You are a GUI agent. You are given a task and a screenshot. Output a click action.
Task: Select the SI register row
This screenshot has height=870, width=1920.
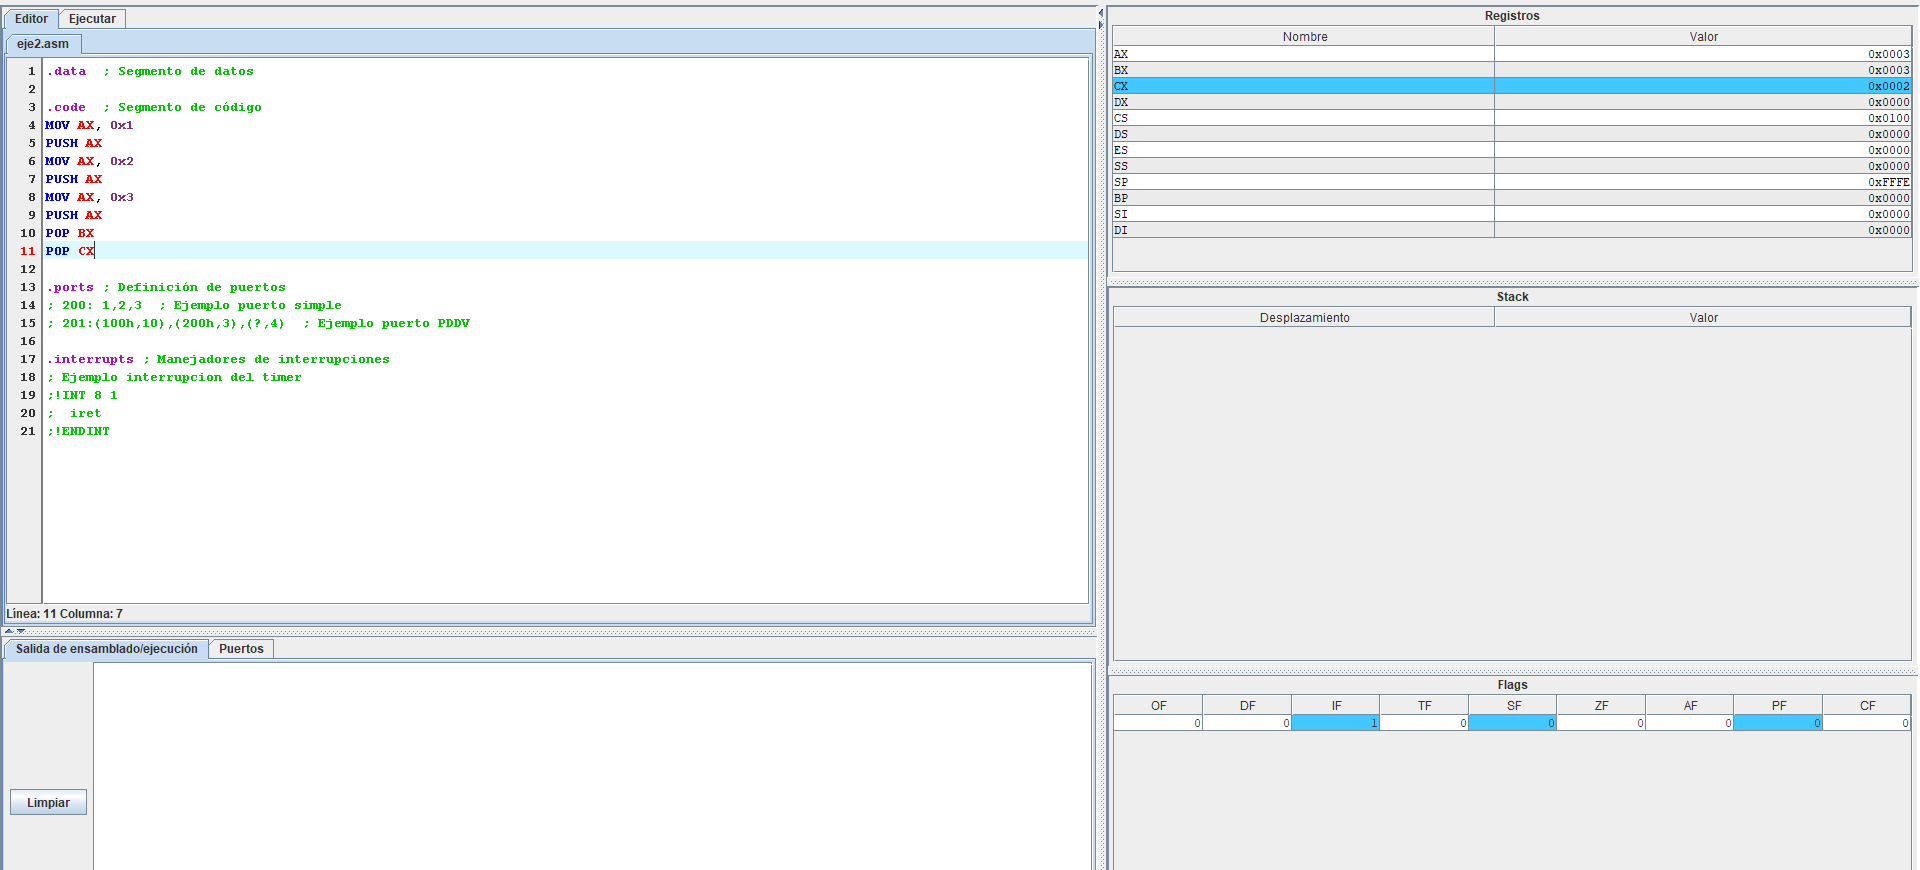[x=1512, y=214]
